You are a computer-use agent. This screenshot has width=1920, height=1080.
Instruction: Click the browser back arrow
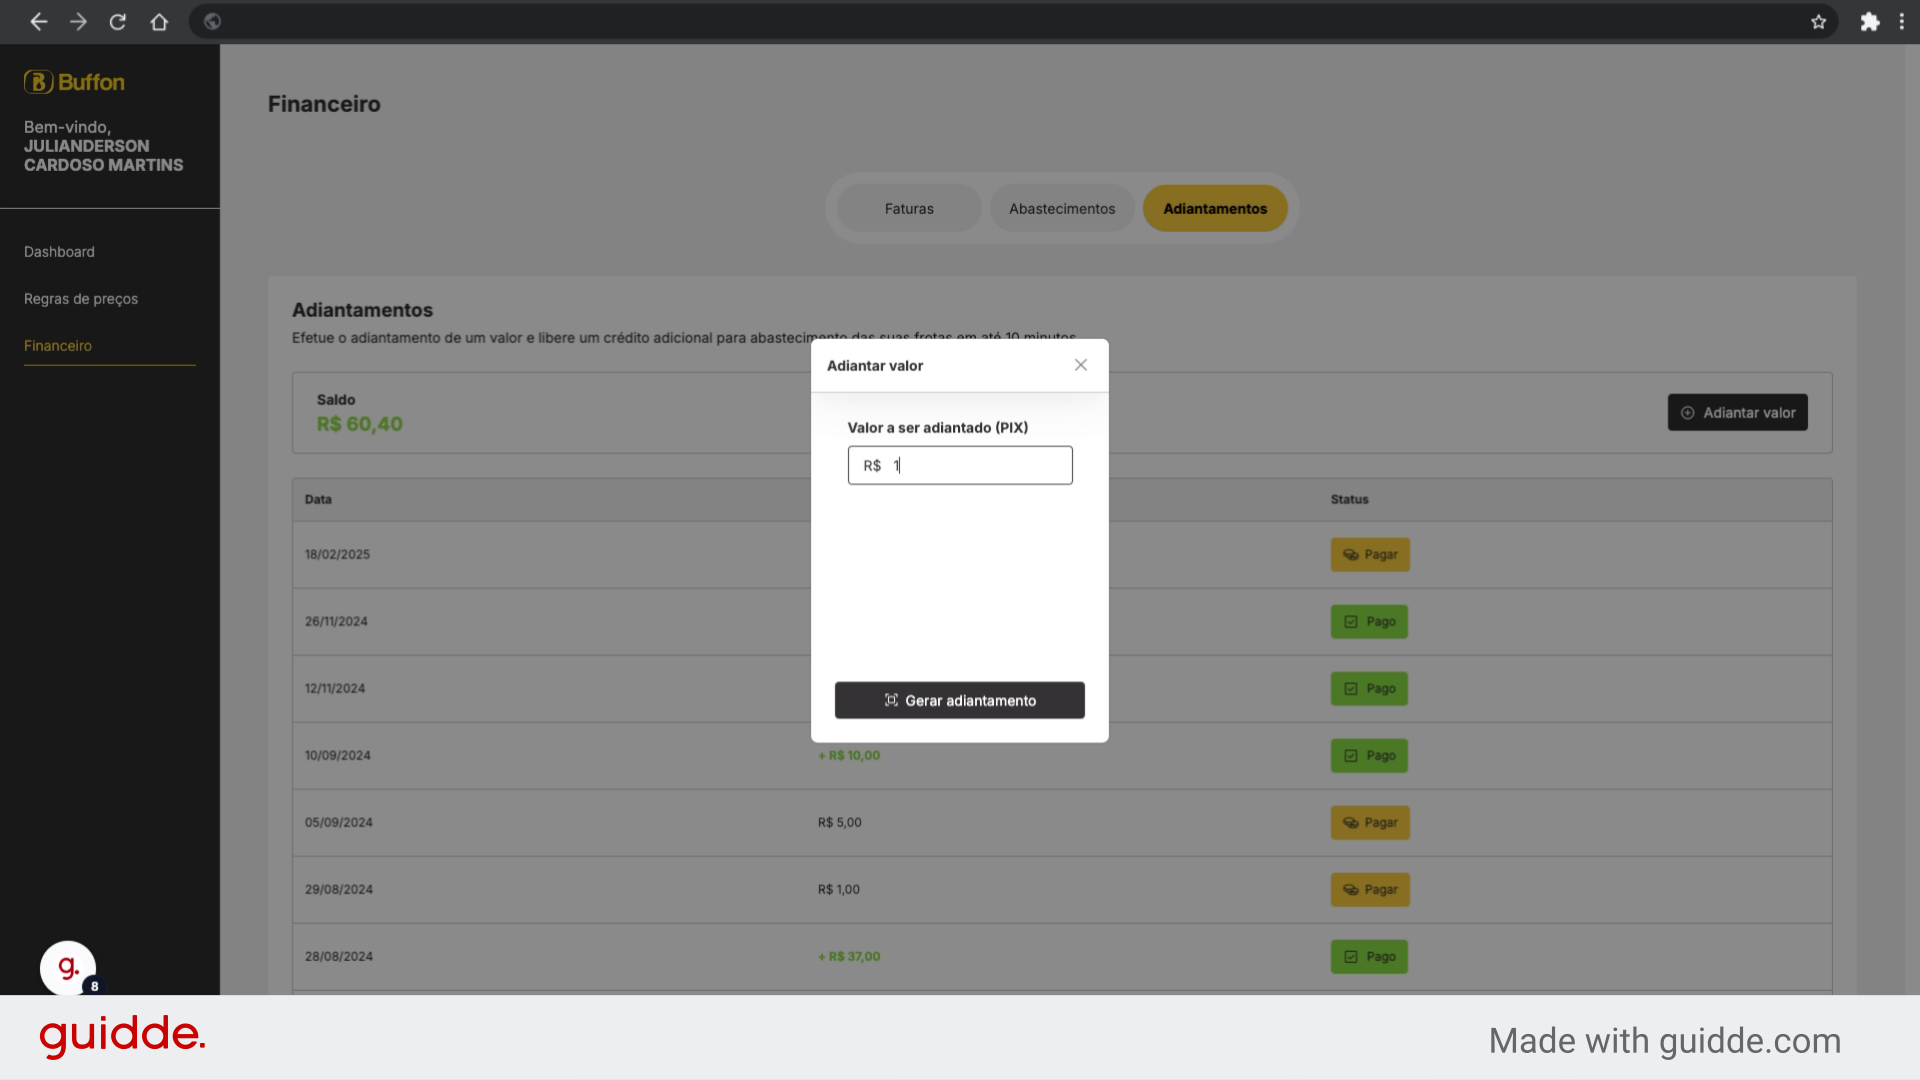click(39, 21)
